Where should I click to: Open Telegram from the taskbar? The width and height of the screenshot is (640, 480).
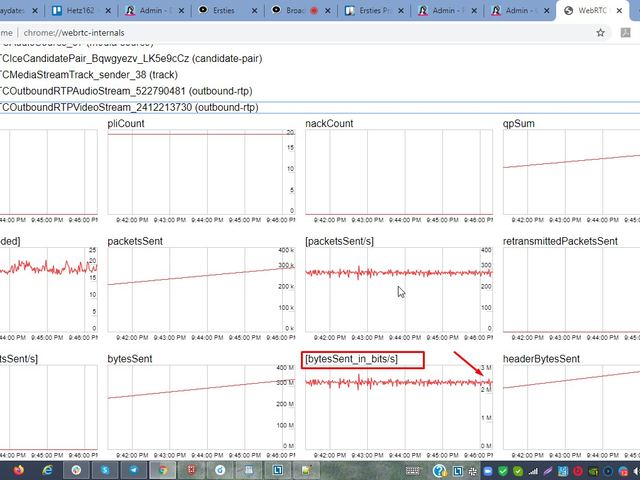(x=134, y=471)
